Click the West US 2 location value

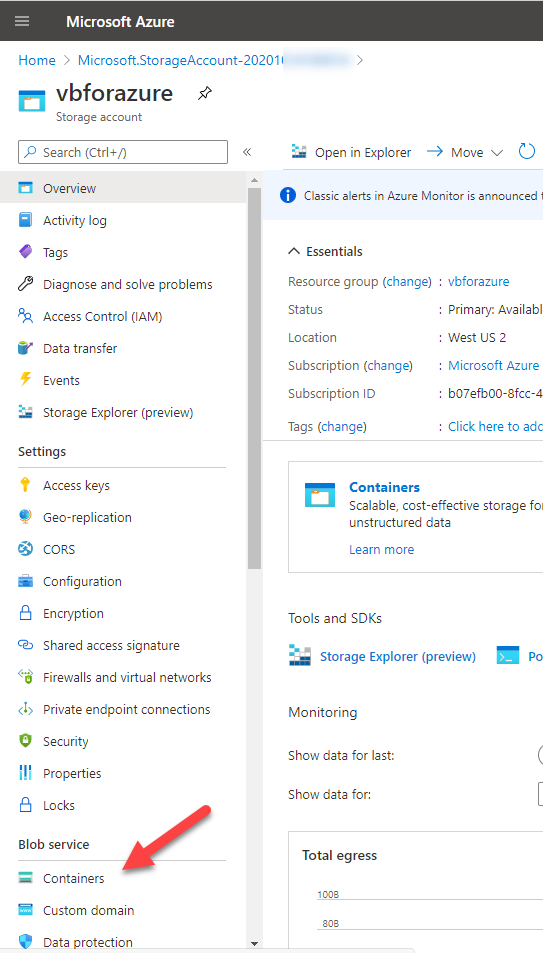pos(477,337)
